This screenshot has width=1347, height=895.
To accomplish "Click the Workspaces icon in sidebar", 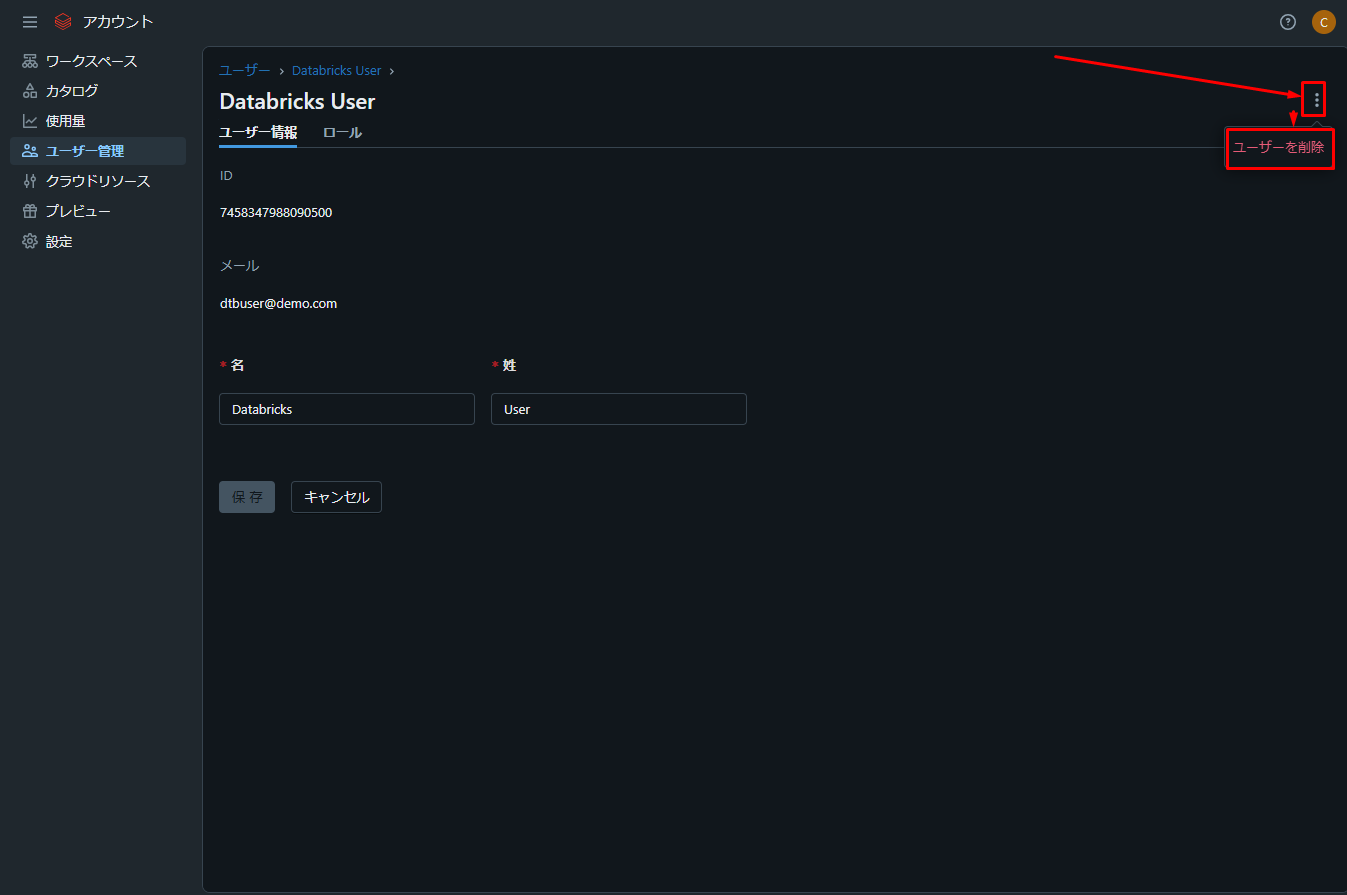I will click(30, 61).
